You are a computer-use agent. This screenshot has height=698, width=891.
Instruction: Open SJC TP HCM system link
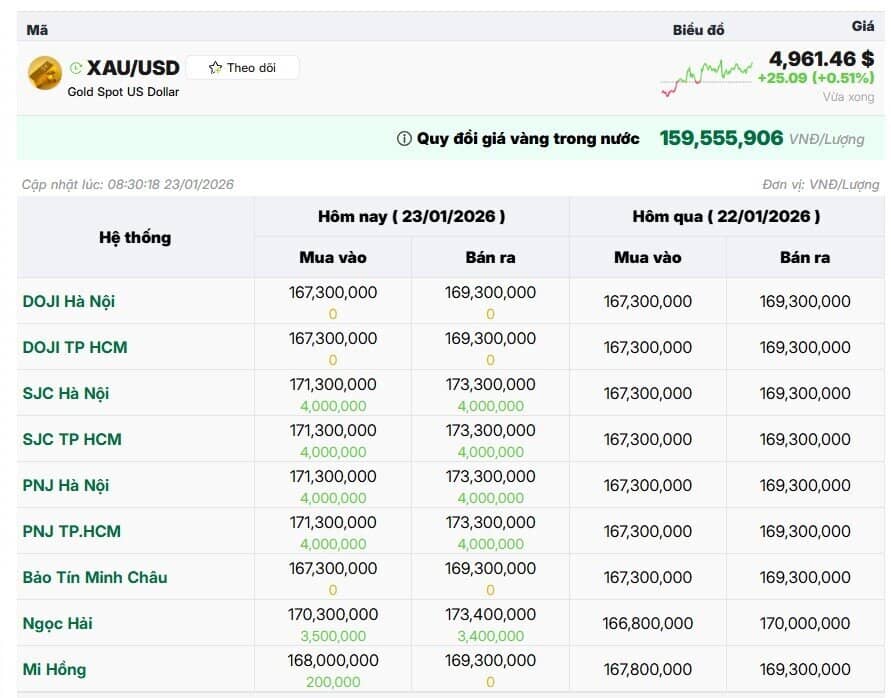pyautogui.click(x=72, y=439)
